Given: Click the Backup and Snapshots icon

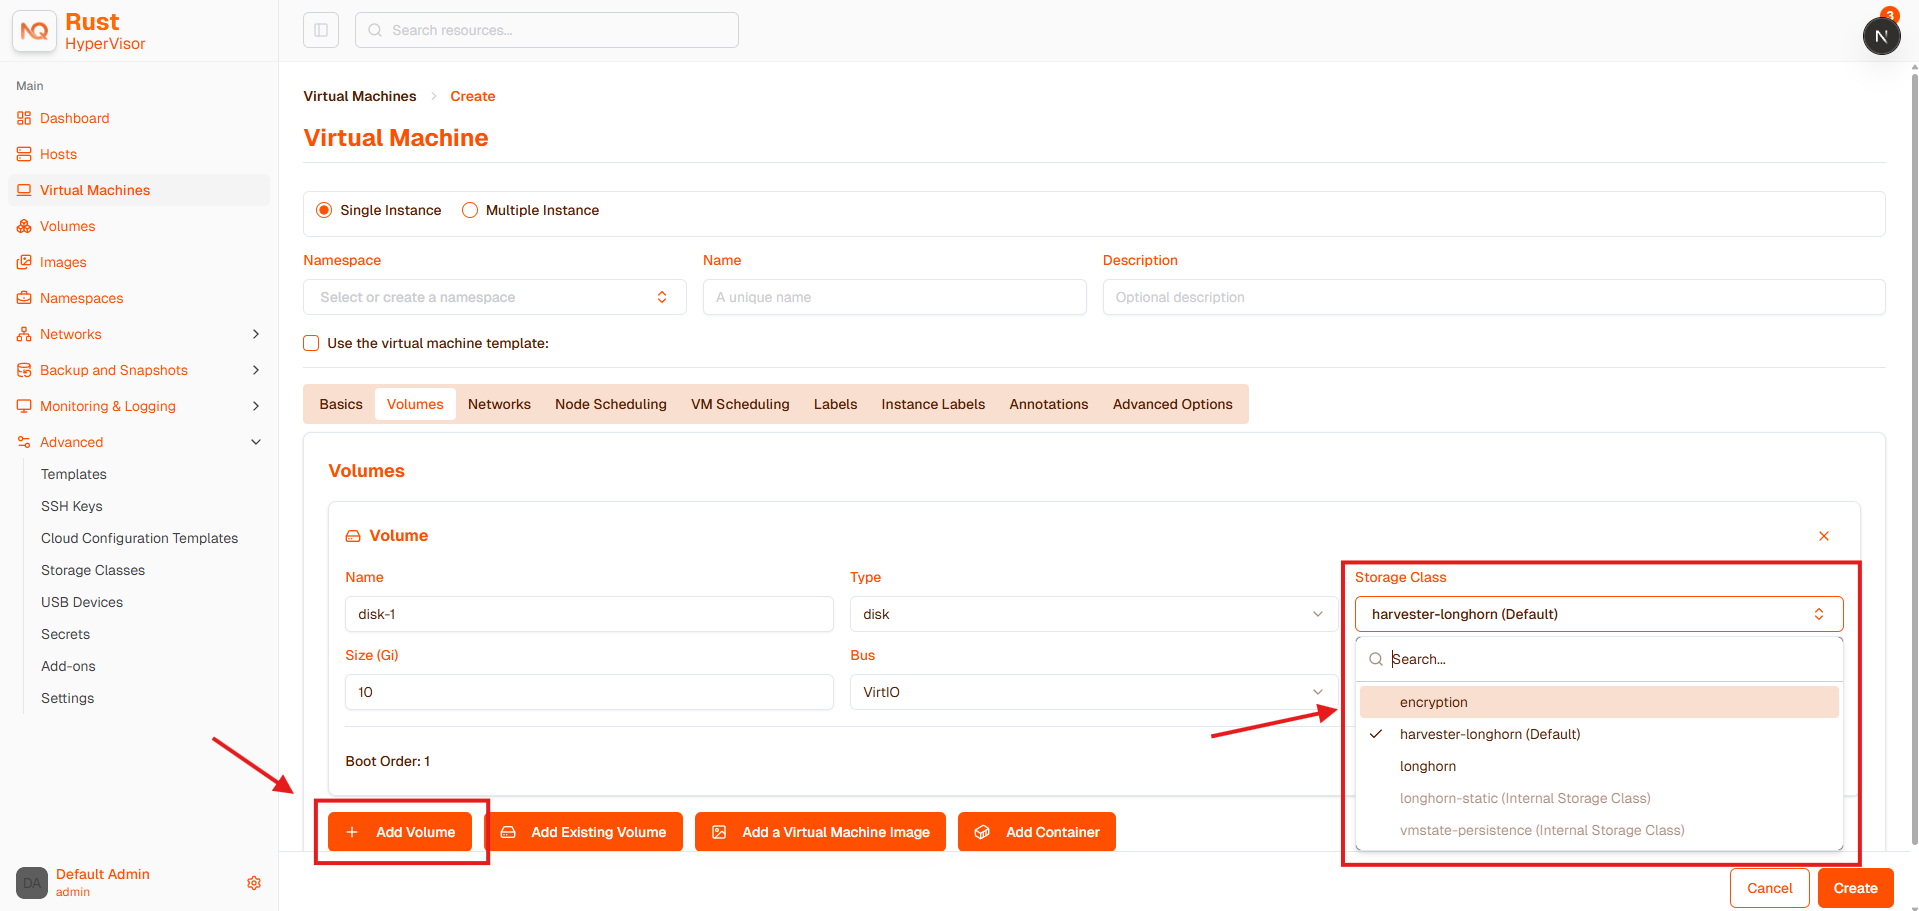Looking at the screenshot, I should (x=24, y=370).
